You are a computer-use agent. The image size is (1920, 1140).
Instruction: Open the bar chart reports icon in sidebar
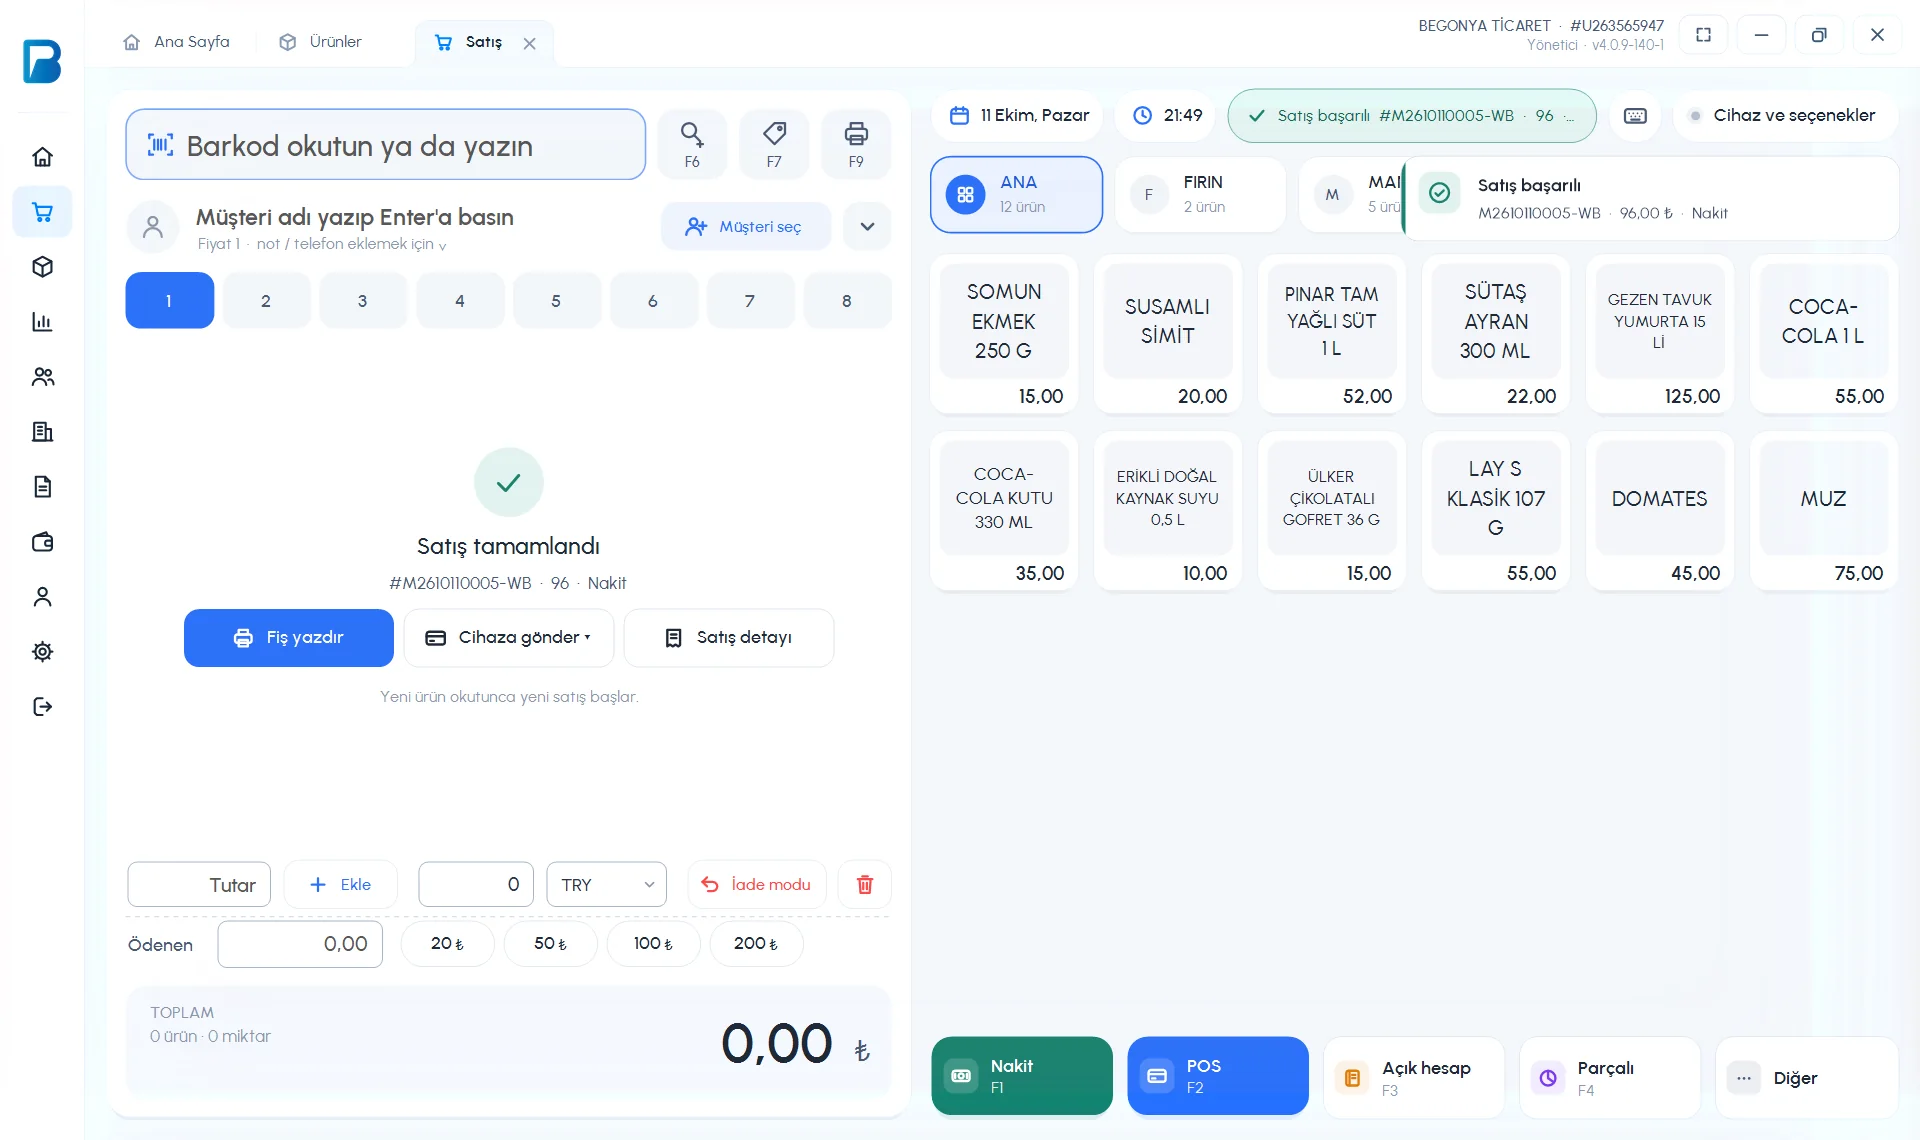(42, 322)
